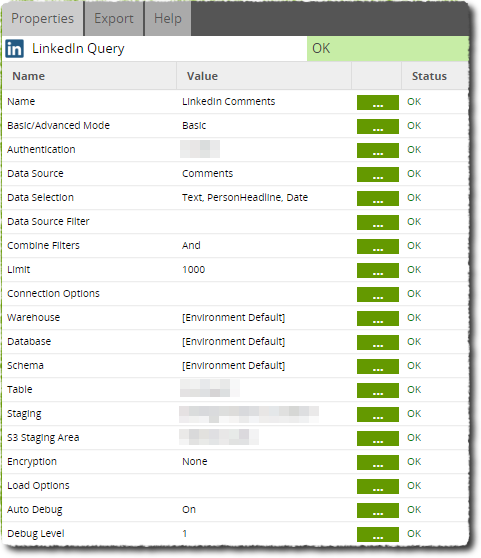Open Connection Options editor button
This screenshot has height=558, width=481.
click(378, 294)
